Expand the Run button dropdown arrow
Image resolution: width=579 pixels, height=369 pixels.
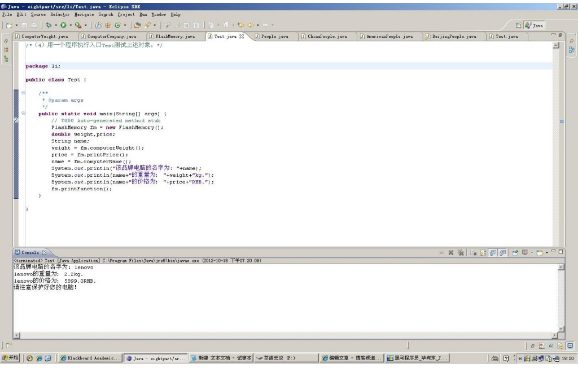[x=71, y=25]
